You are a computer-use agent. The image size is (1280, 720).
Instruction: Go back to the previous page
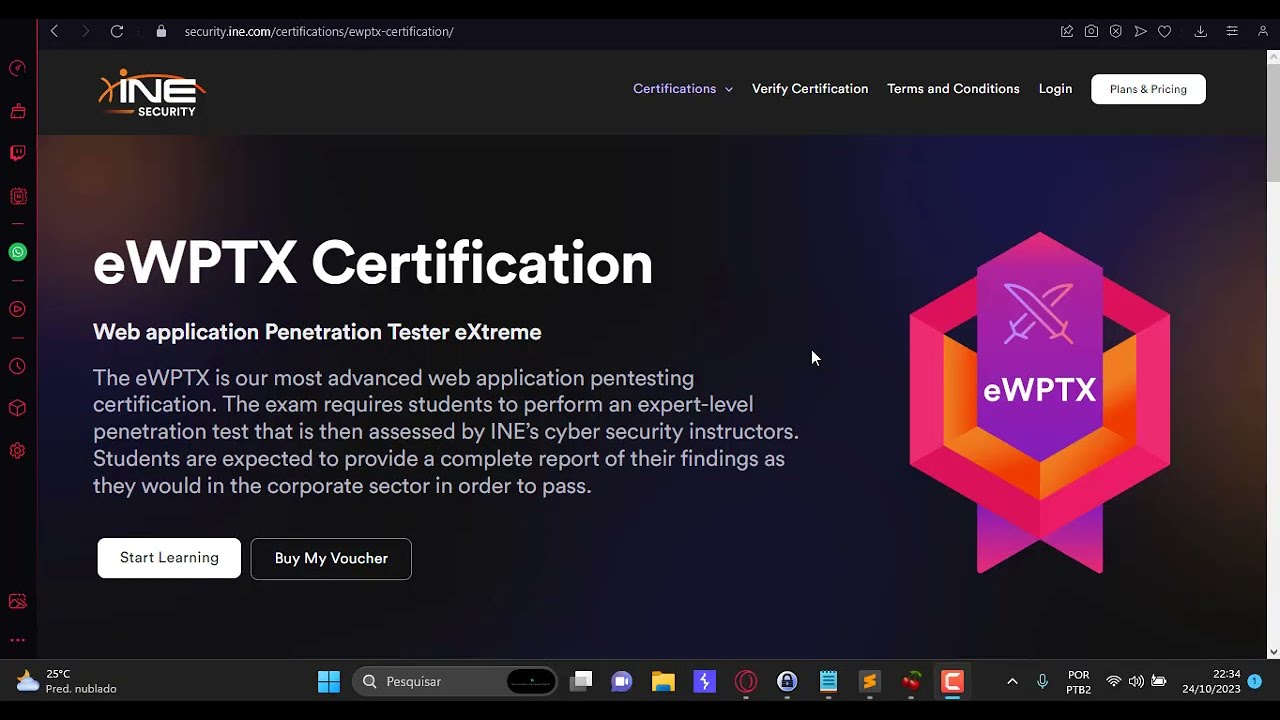pos(55,31)
